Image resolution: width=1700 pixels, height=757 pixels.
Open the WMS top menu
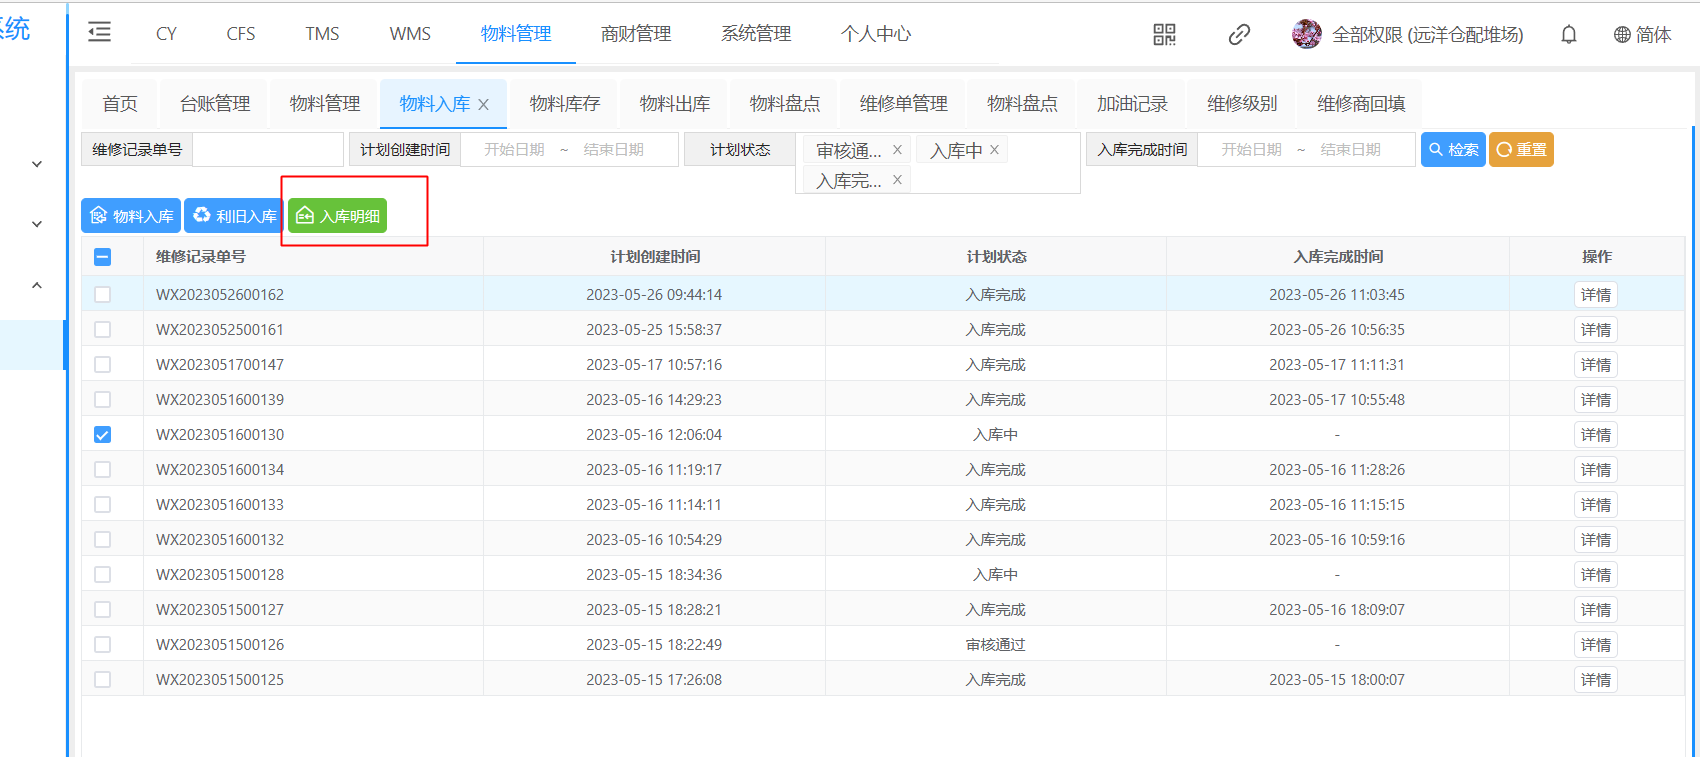(410, 34)
